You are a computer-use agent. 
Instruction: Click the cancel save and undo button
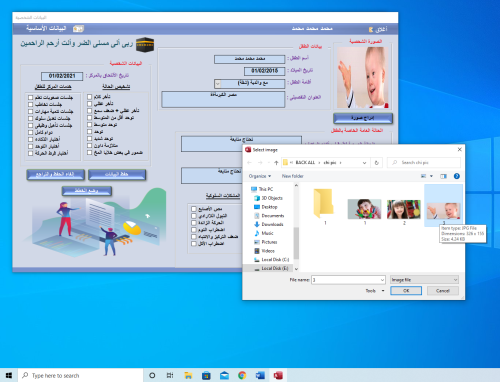(55, 174)
